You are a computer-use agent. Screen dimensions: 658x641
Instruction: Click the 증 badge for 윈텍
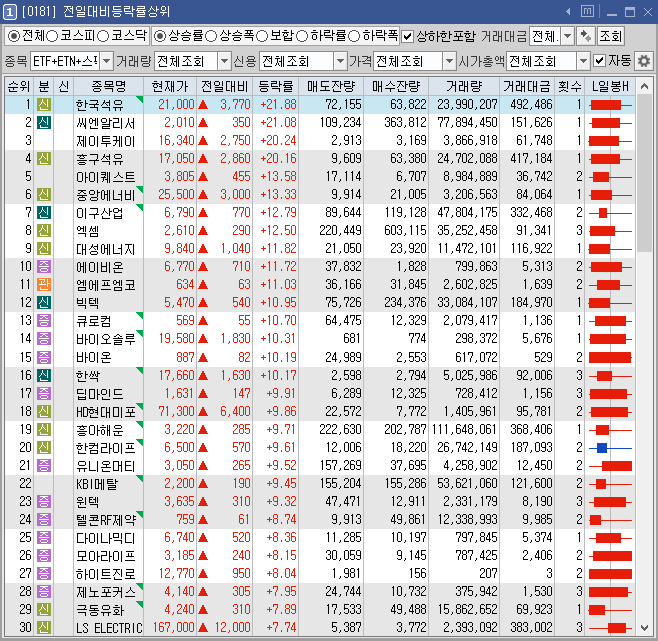pos(44,502)
